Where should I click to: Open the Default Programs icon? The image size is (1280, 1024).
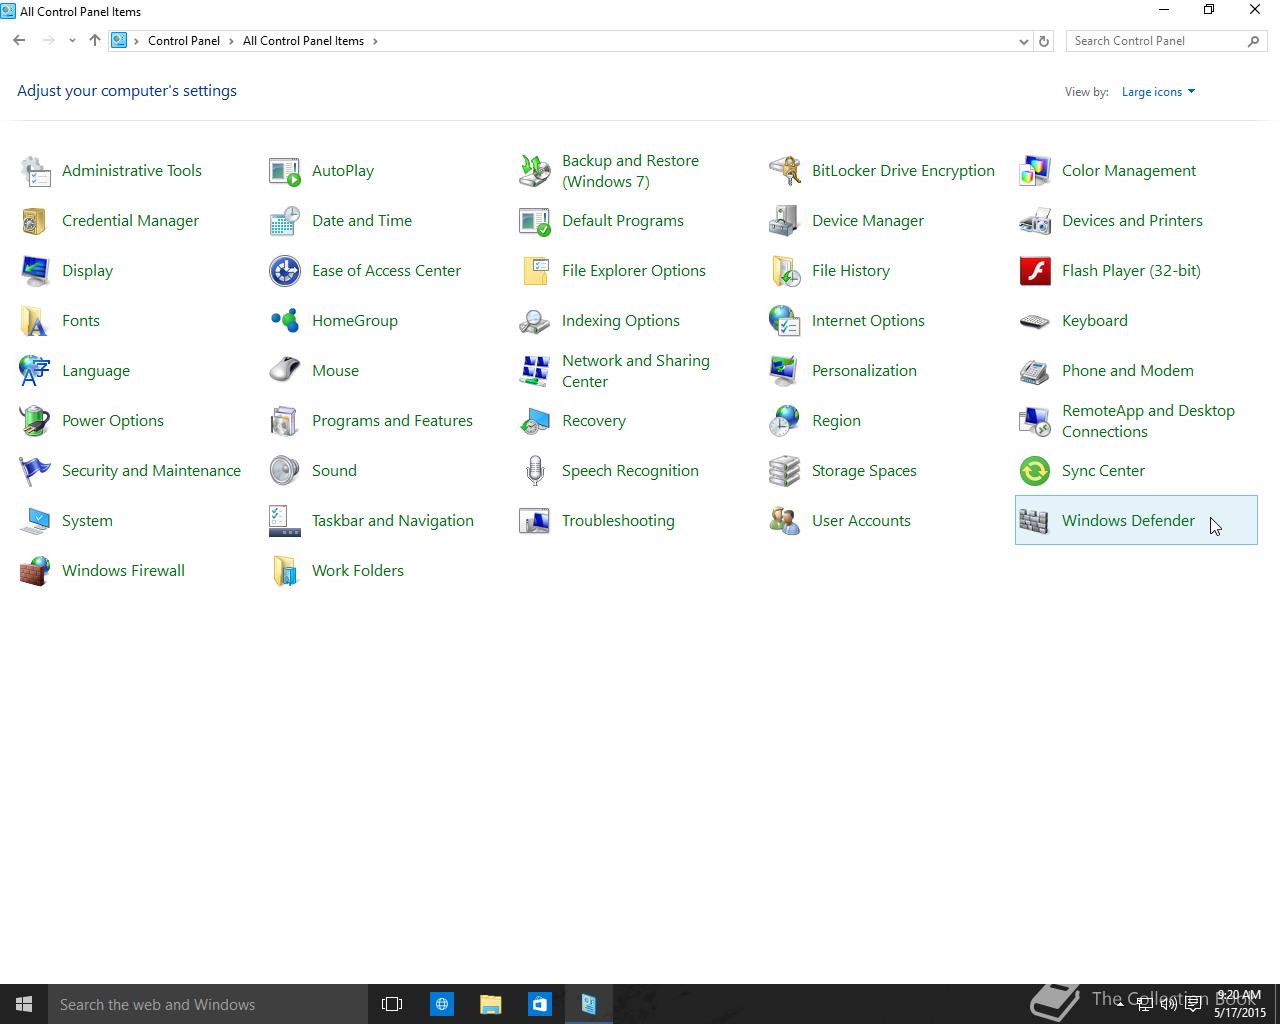coord(535,221)
